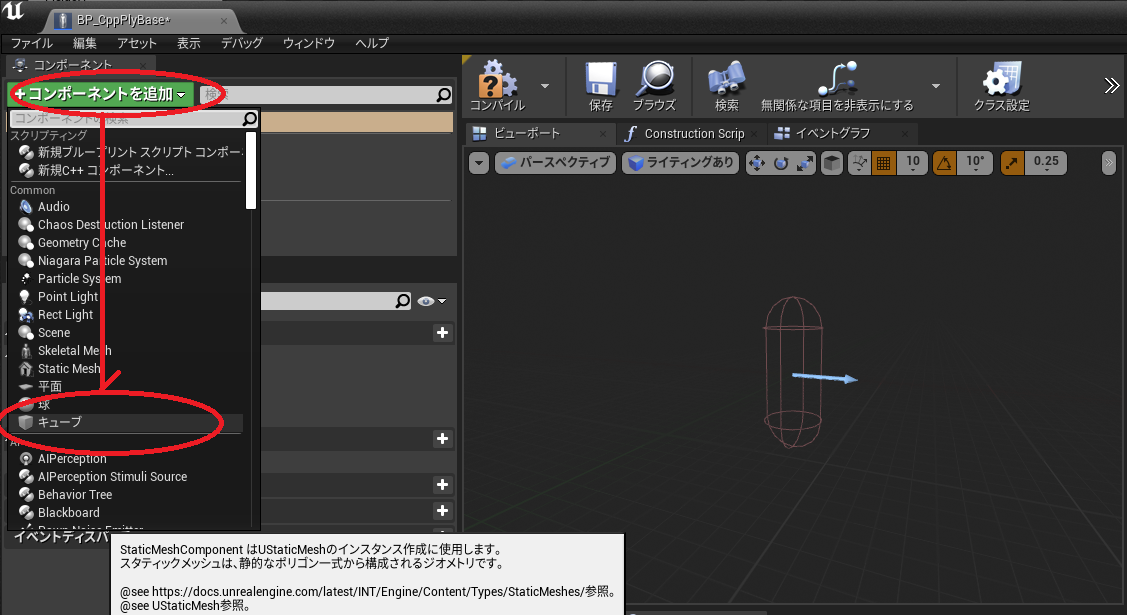Open Lit (ライティングあり) view mode menu

681,163
